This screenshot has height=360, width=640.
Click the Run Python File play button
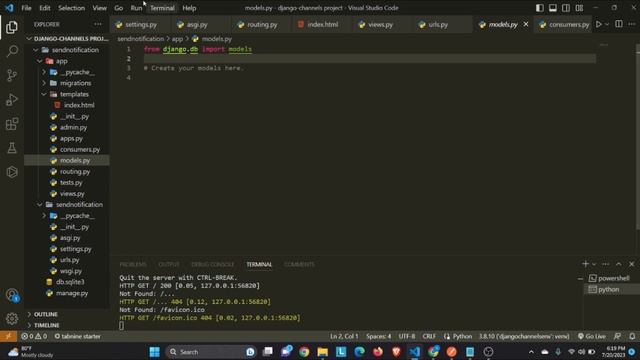tap(598, 24)
